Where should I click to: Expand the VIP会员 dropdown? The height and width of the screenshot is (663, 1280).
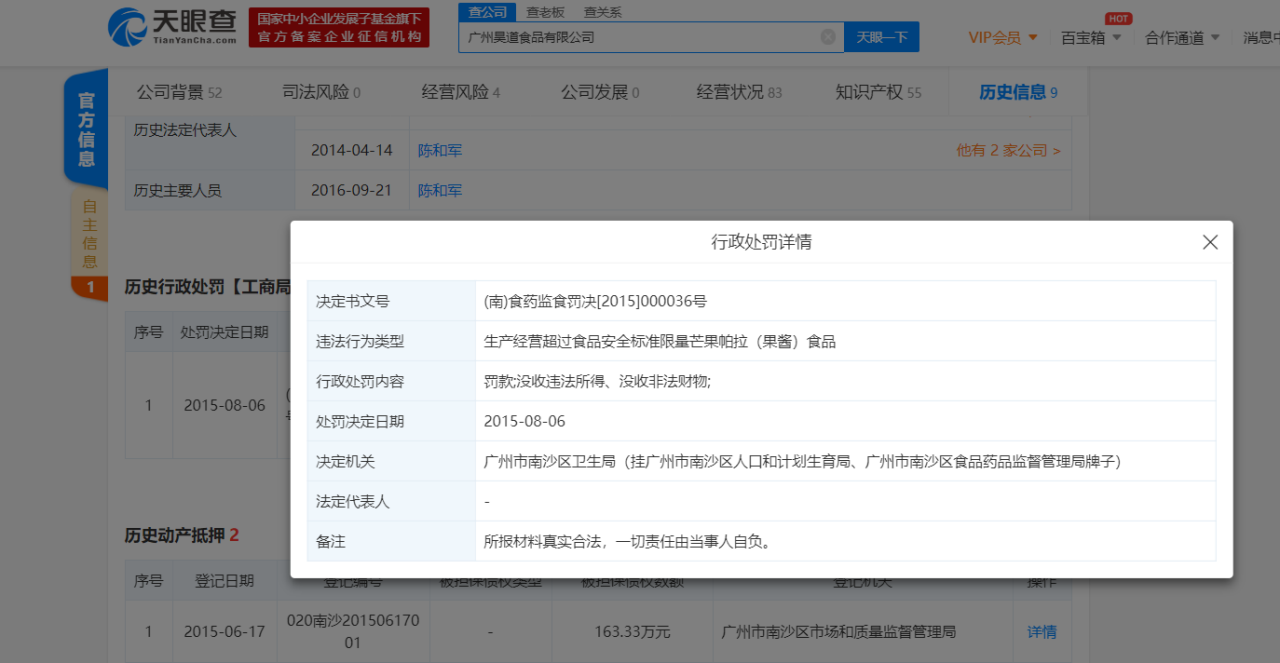(x=1003, y=38)
